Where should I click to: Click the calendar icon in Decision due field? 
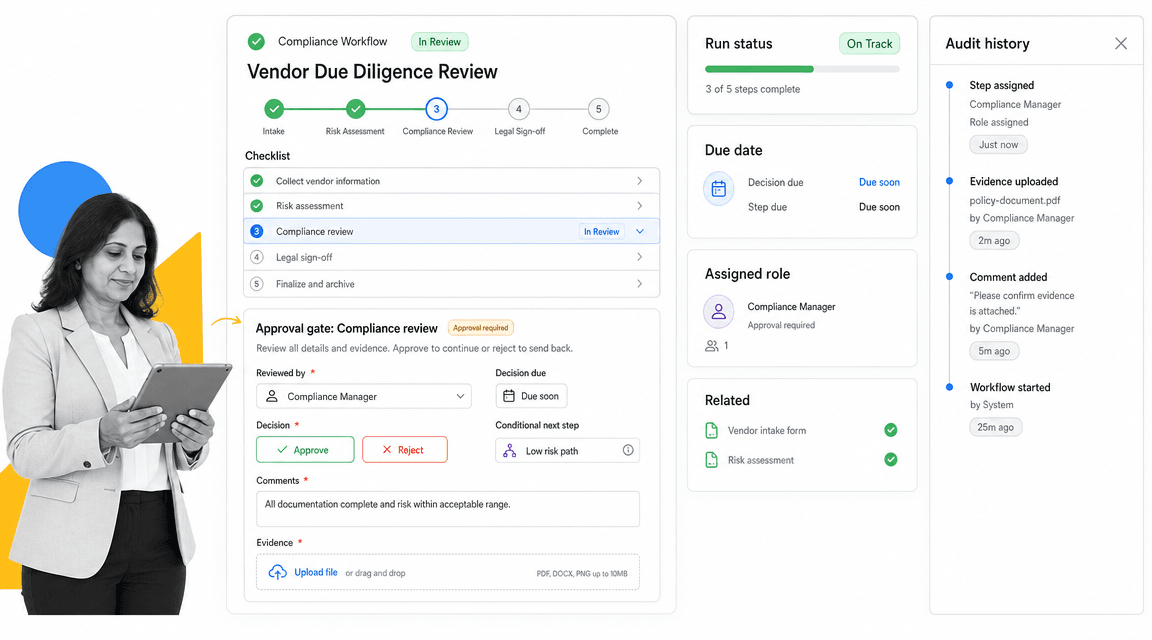click(x=508, y=396)
